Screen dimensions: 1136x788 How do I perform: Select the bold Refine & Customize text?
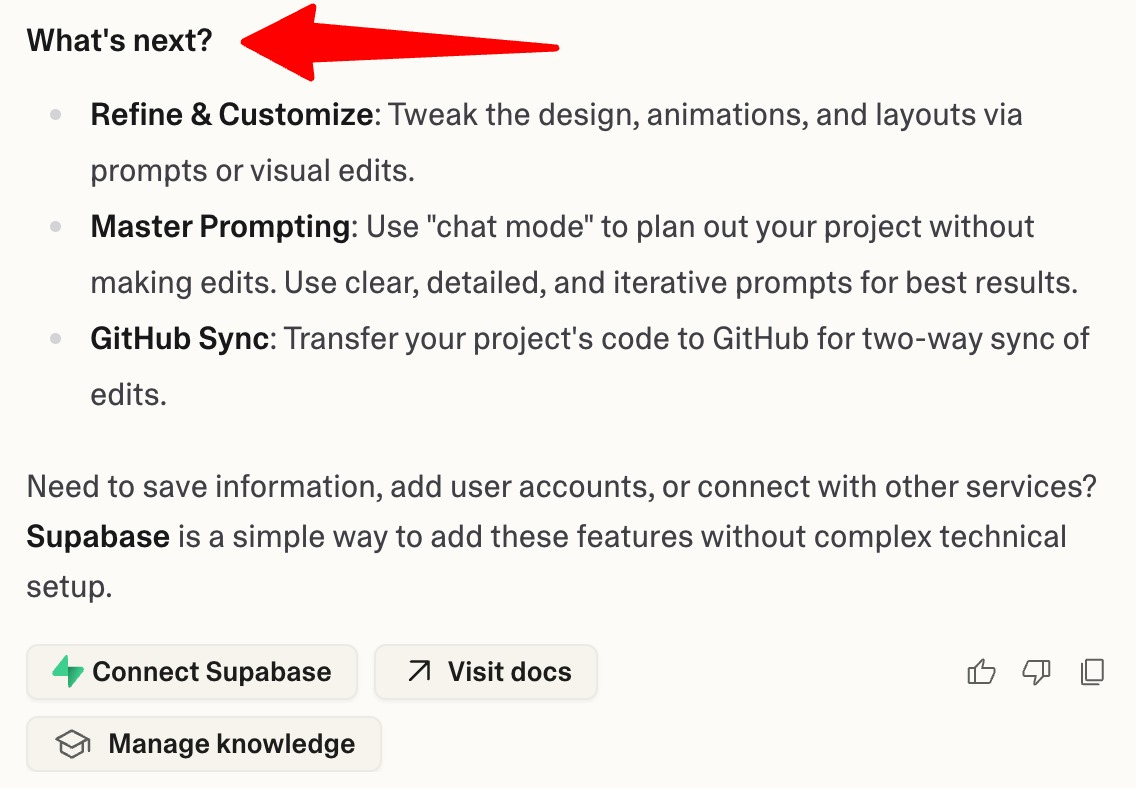(232, 114)
